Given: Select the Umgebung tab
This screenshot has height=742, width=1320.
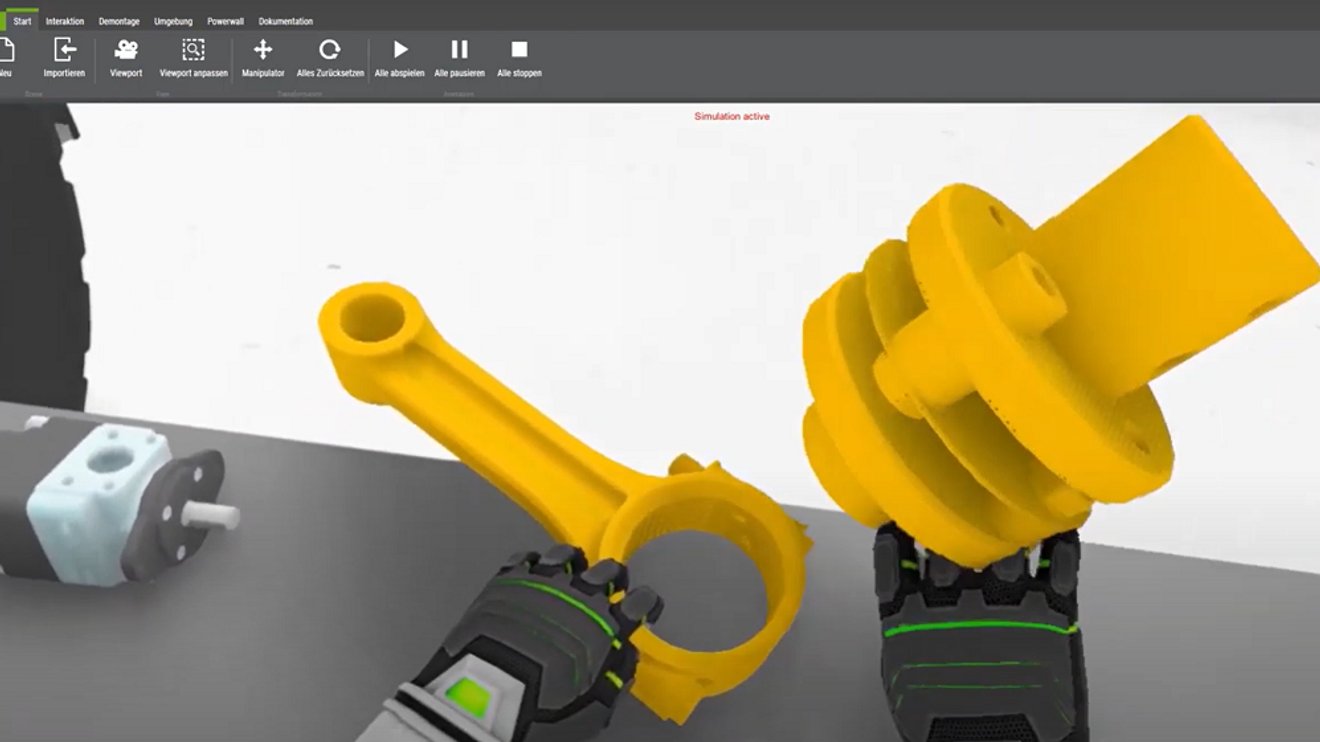Looking at the screenshot, I should pyautogui.click(x=173, y=21).
